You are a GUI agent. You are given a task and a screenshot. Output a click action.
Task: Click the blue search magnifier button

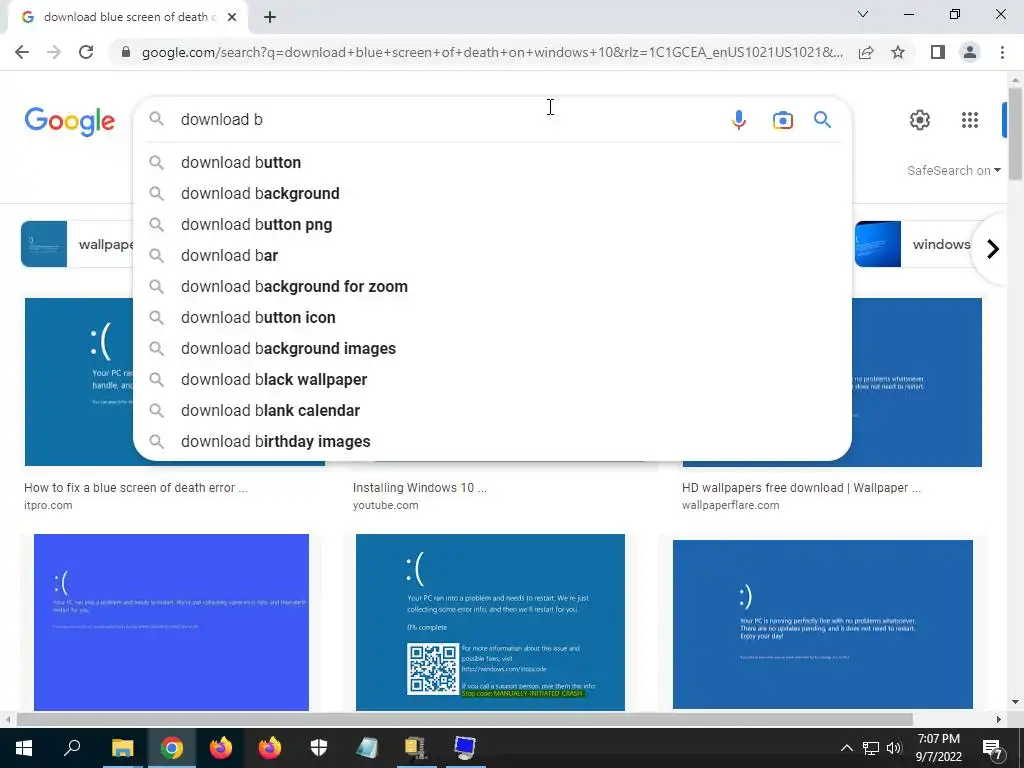click(822, 120)
